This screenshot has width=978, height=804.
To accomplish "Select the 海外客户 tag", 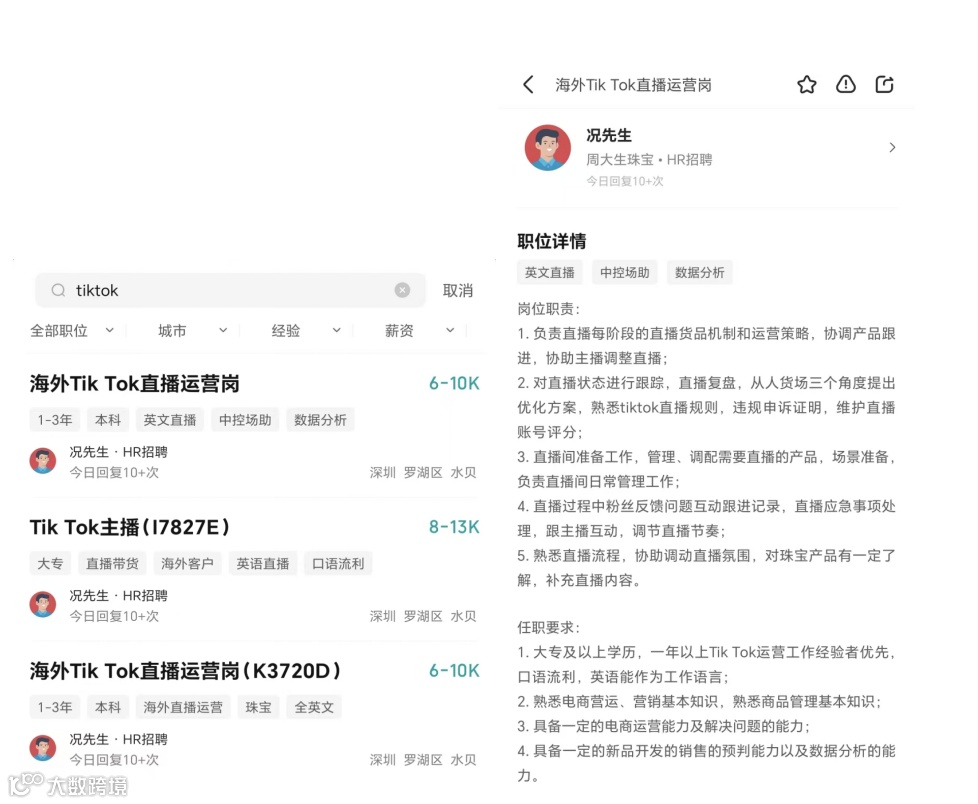I will (x=187, y=564).
